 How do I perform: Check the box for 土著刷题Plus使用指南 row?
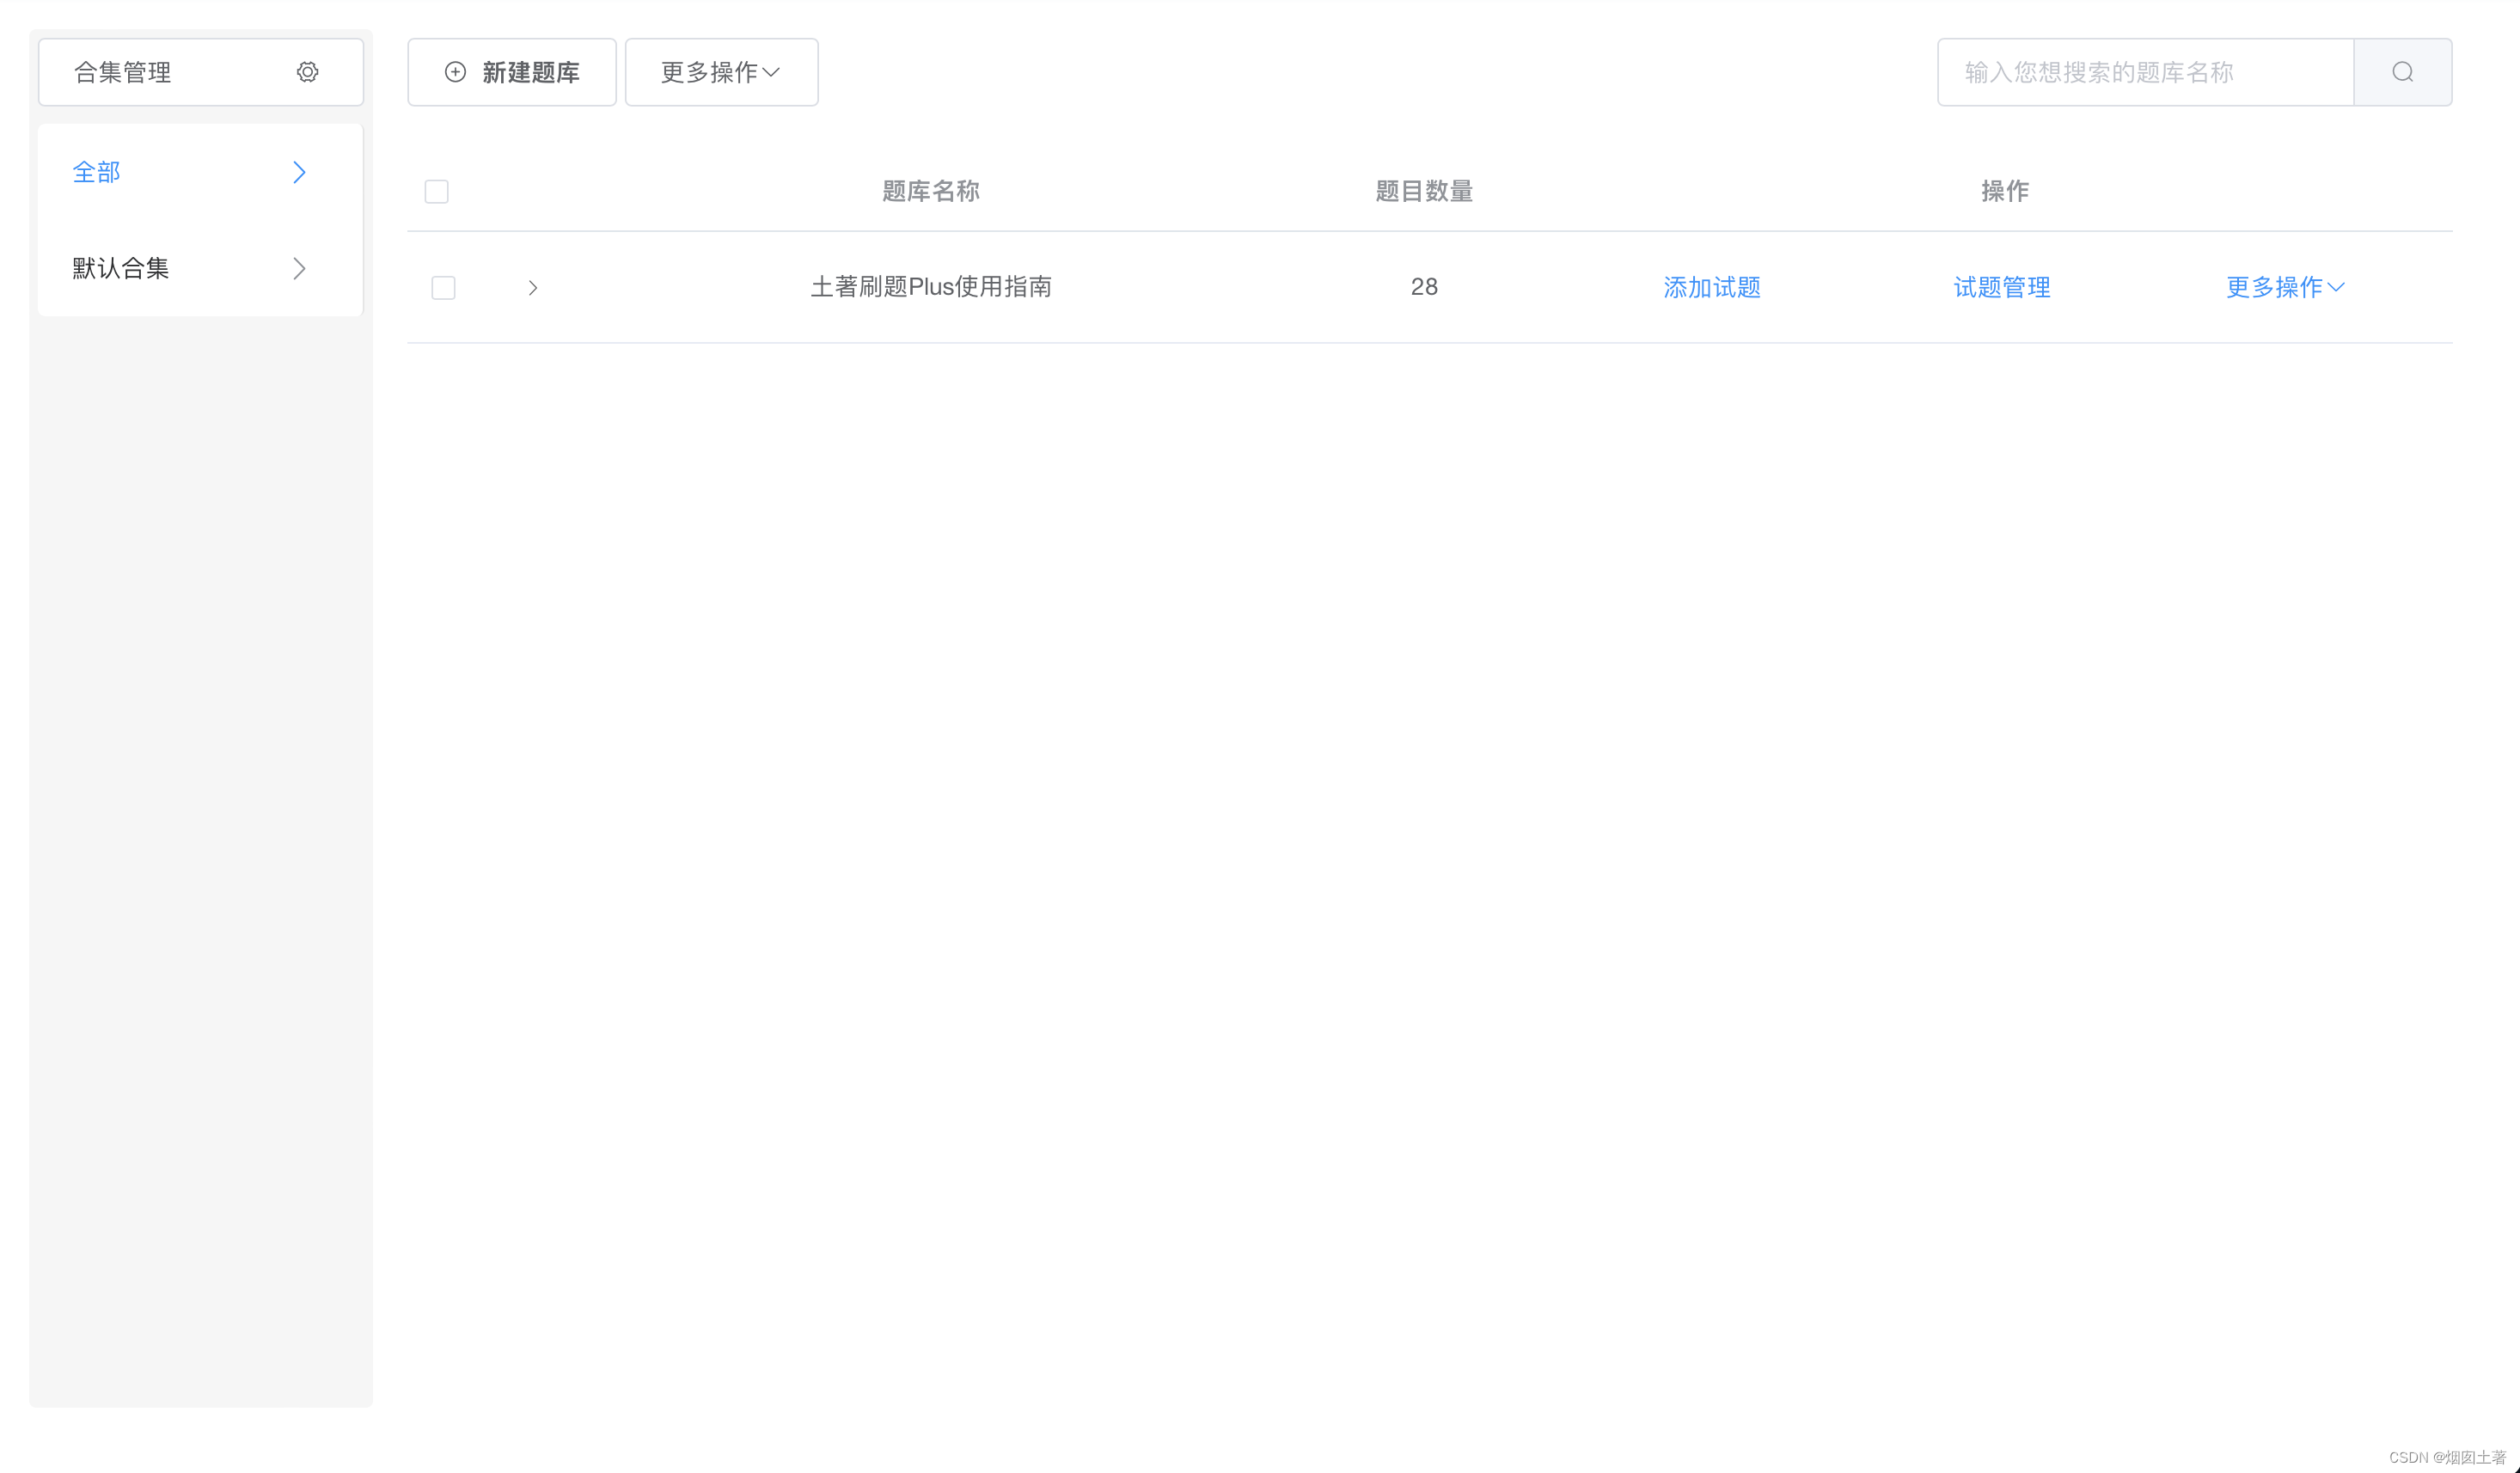click(x=443, y=288)
